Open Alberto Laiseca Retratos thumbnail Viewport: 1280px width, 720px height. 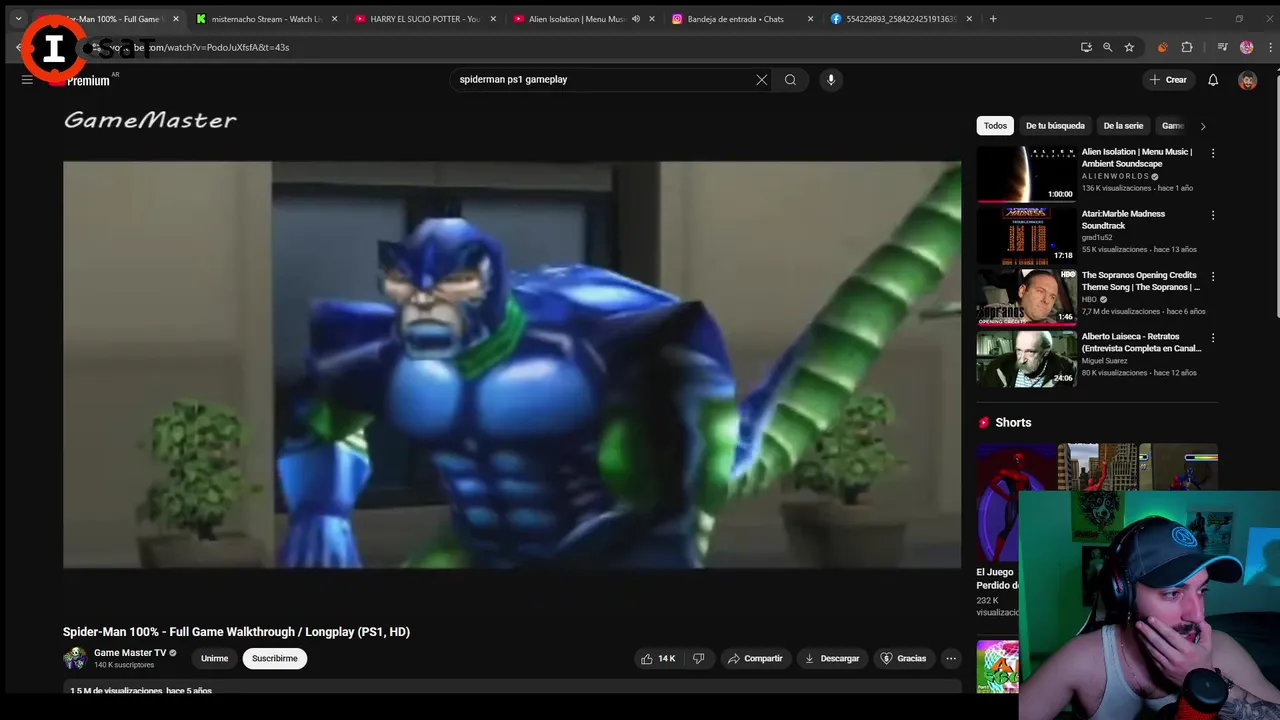[x=1026, y=358]
